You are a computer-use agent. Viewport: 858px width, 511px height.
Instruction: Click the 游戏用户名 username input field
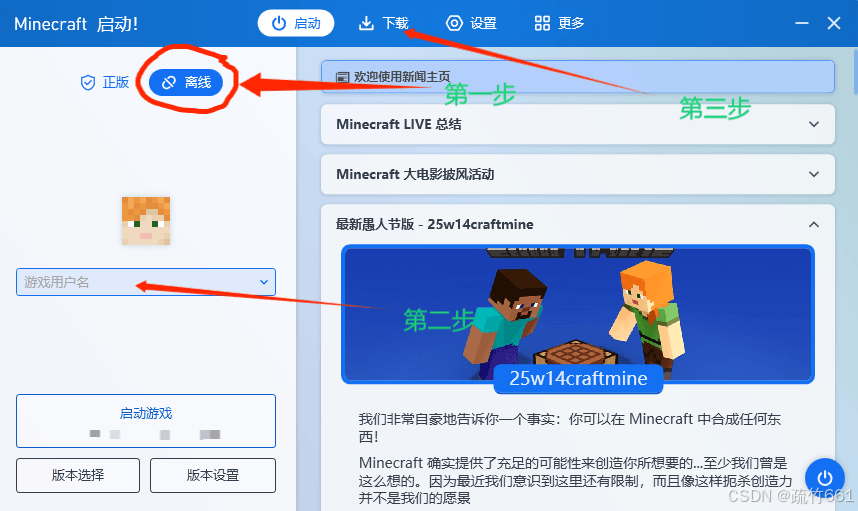pos(146,282)
